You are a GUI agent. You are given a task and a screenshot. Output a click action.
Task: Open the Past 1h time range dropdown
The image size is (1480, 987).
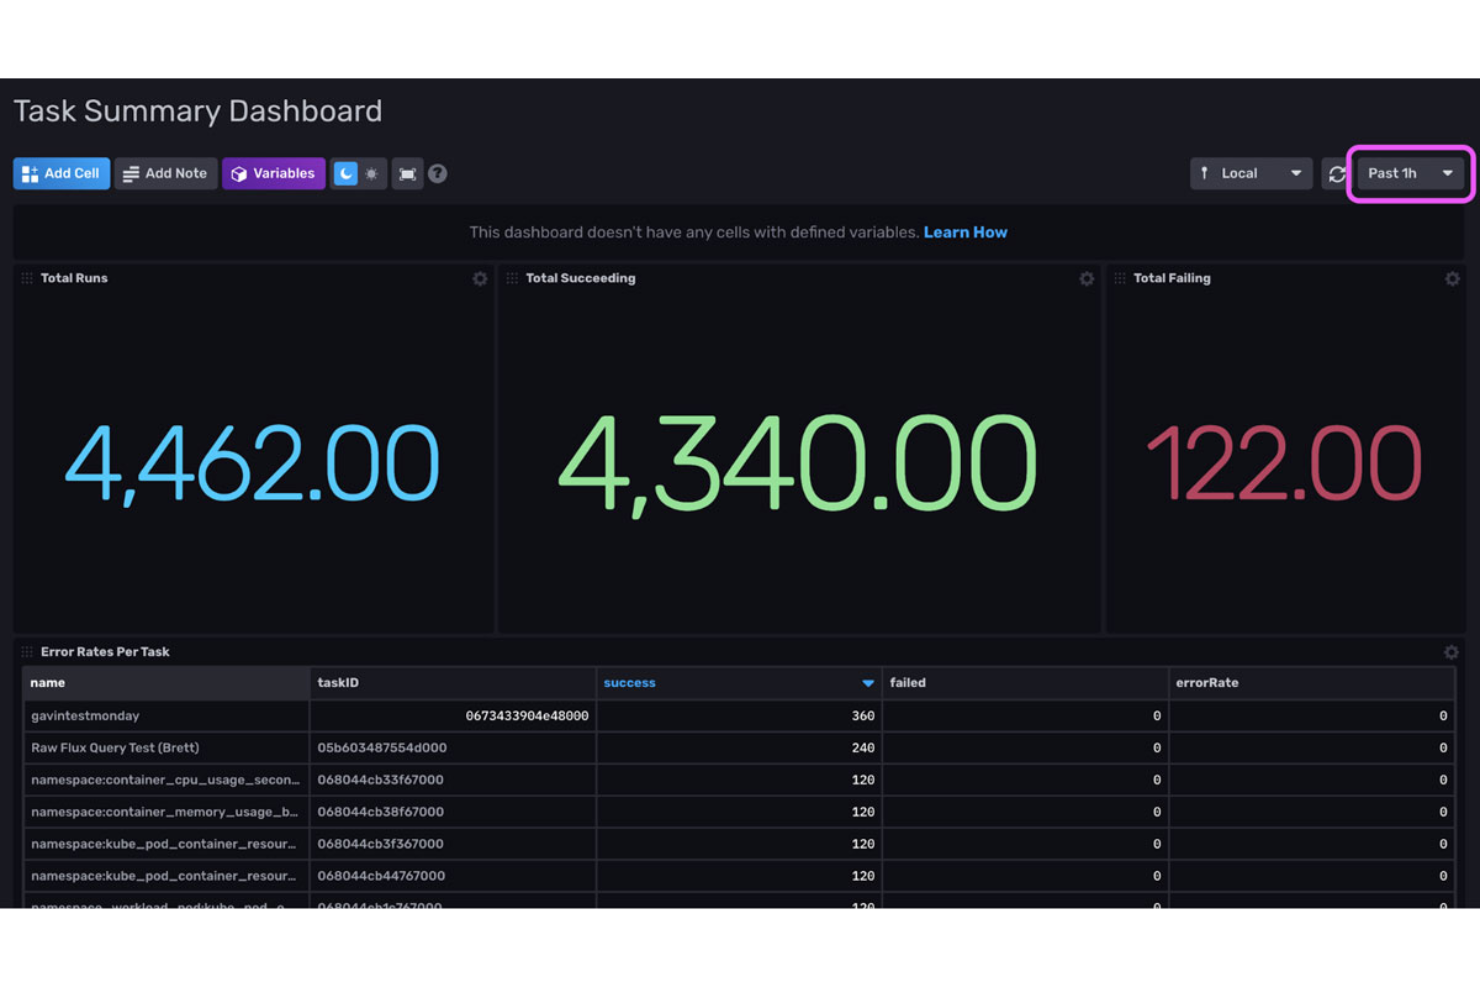point(1410,173)
